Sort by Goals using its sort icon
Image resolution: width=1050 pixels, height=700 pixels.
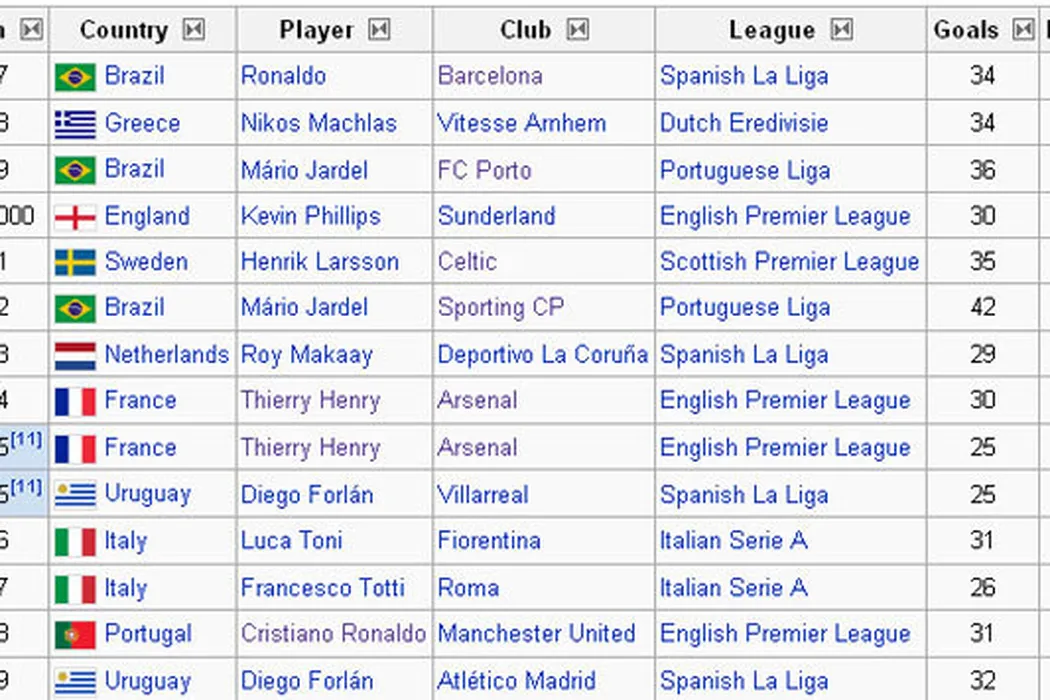tap(1022, 30)
